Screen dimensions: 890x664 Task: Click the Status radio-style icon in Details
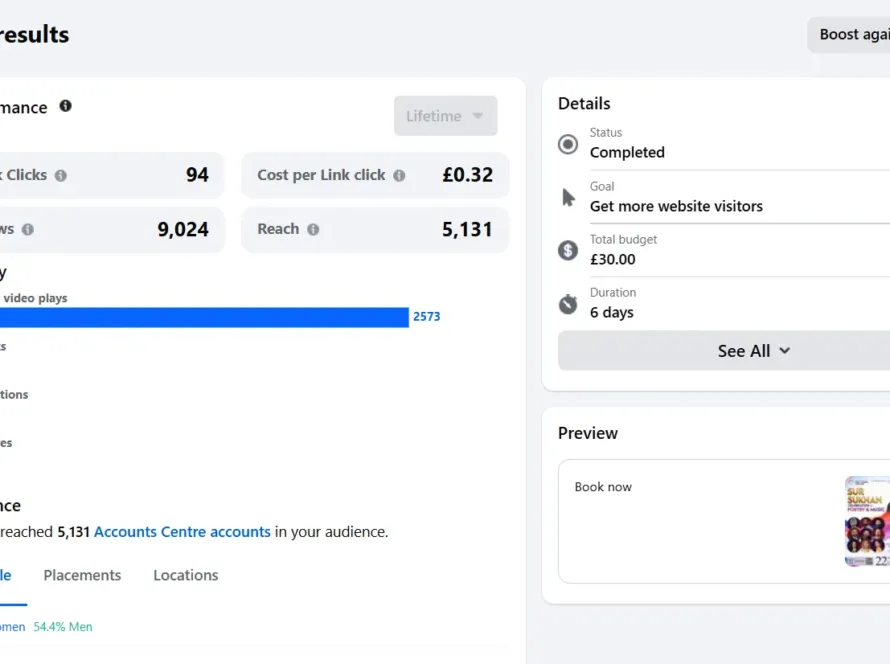(x=568, y=144)
